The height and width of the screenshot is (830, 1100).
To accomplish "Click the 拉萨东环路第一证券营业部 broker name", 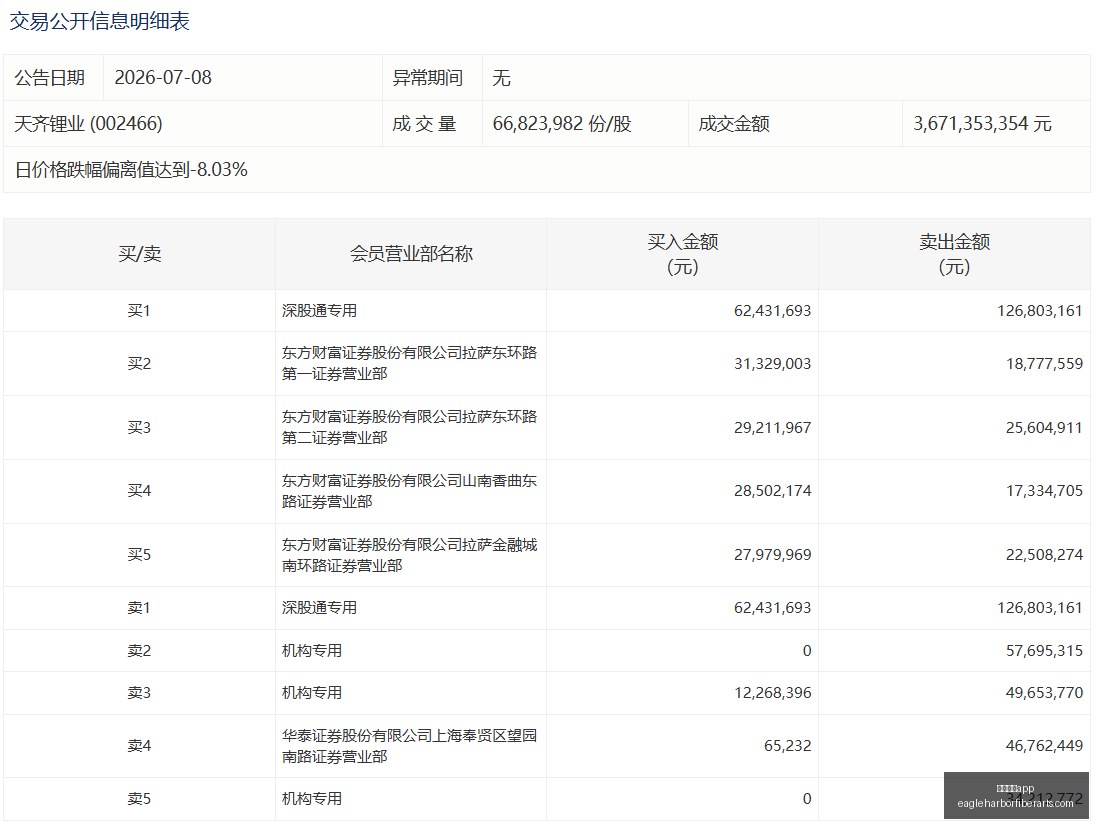I will click(x=409, y=363).
